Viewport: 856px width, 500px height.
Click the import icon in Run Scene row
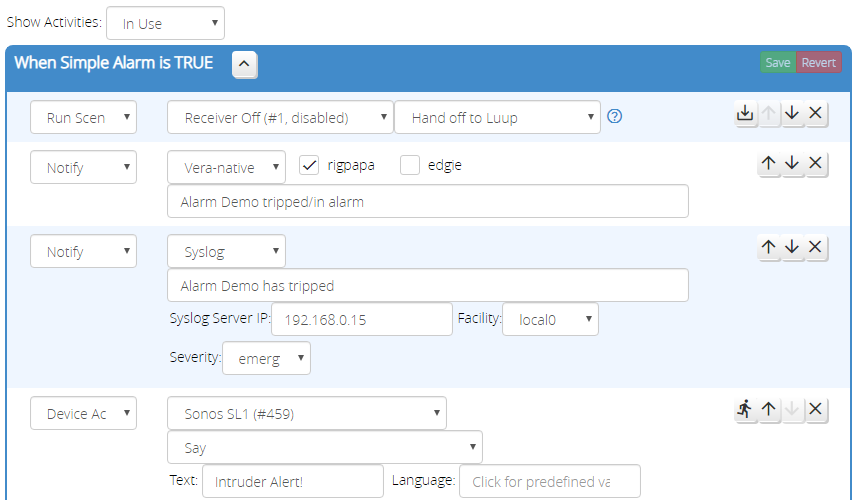[x=745, y=113]
